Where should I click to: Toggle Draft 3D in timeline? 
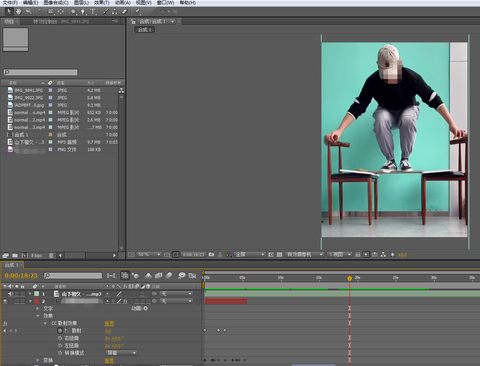[135, 276]
